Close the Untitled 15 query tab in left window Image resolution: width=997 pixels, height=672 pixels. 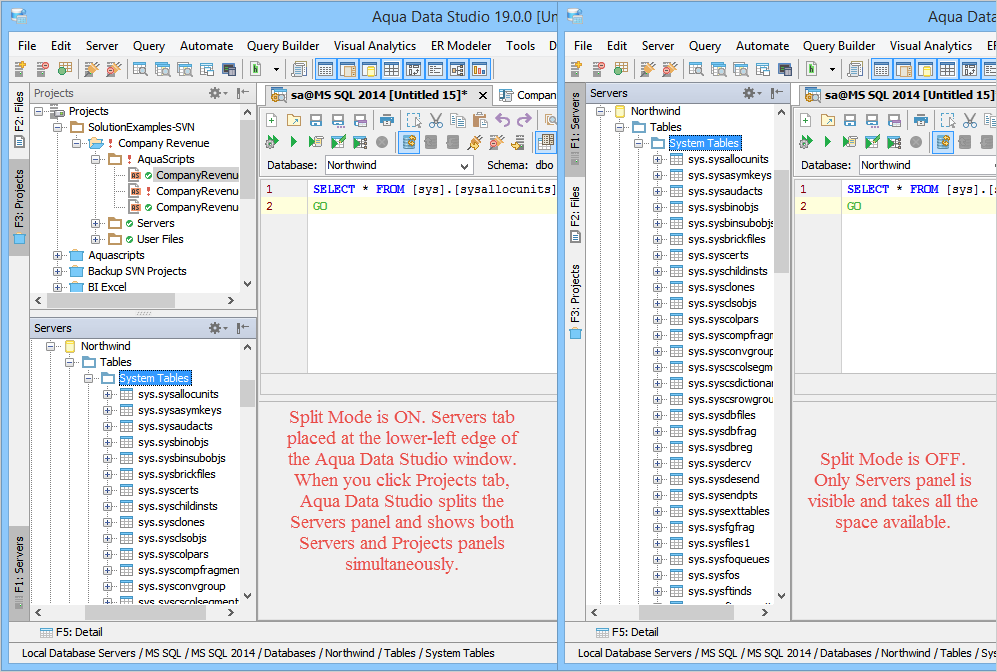[483, 95]
